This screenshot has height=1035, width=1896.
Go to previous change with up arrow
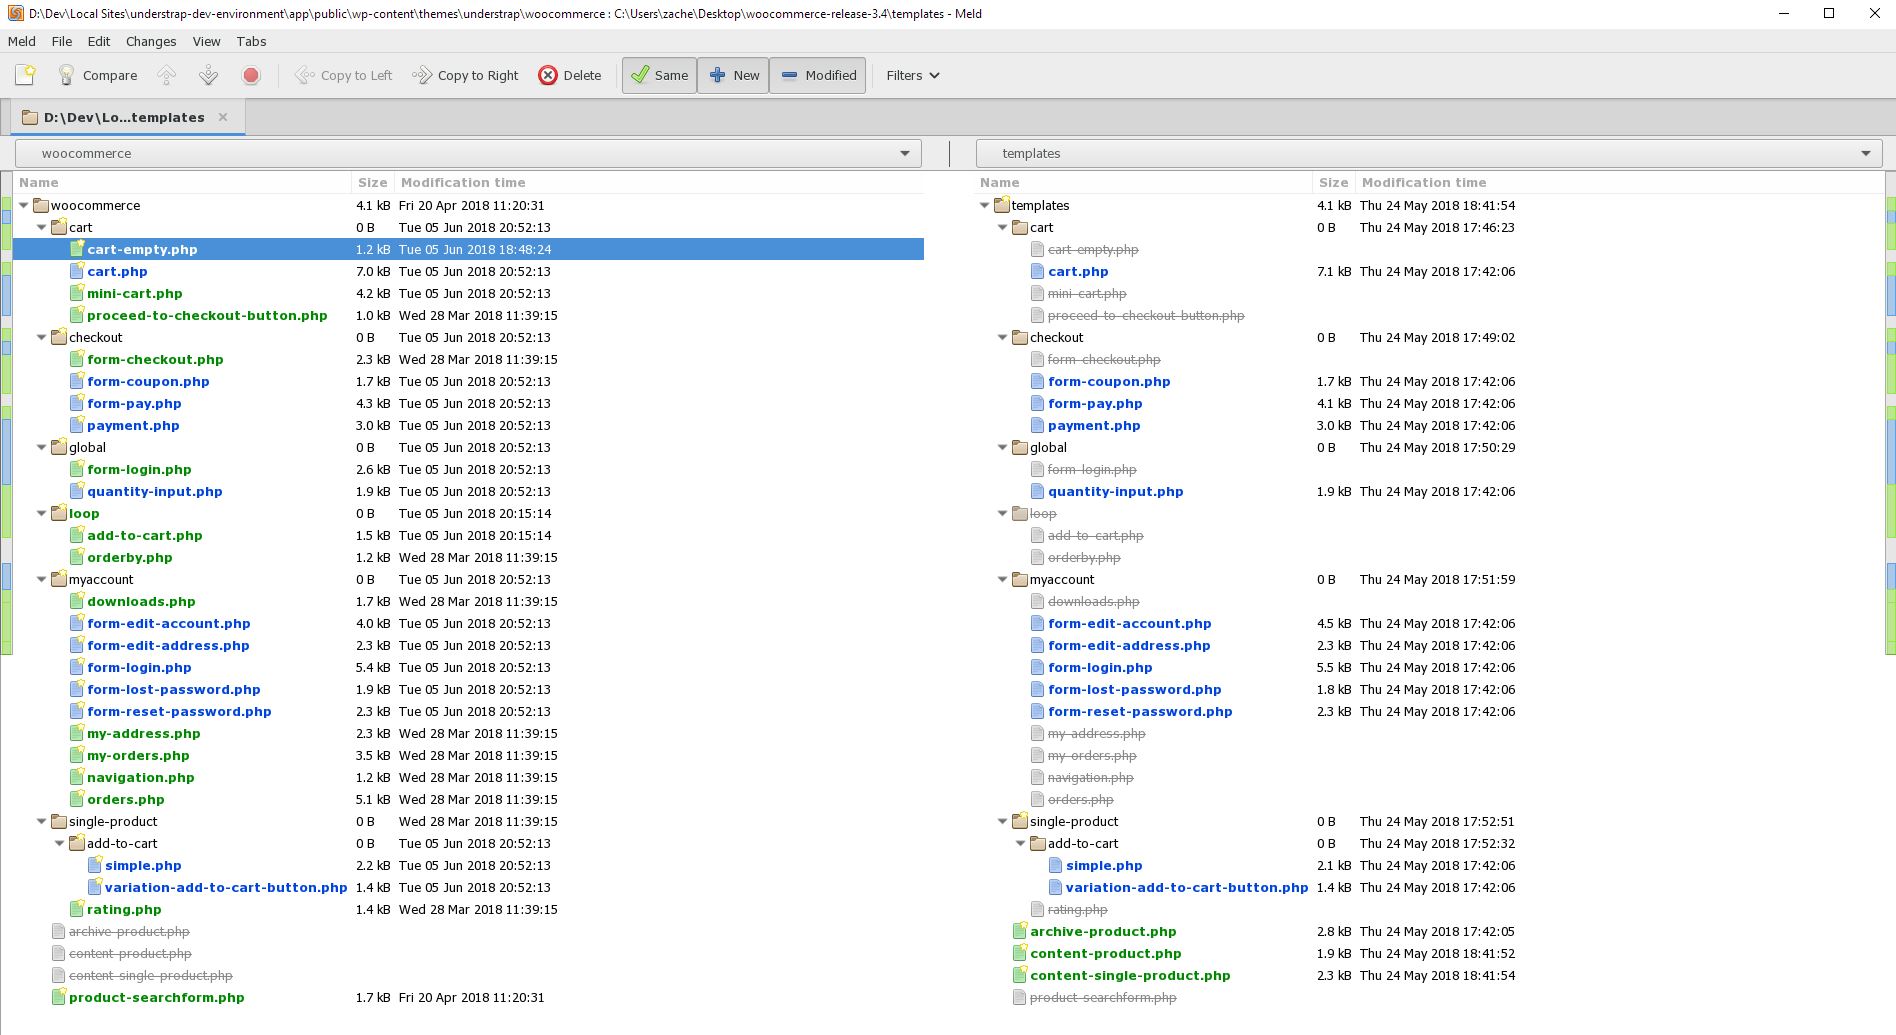pyautogui.click(x=167, y=75)
